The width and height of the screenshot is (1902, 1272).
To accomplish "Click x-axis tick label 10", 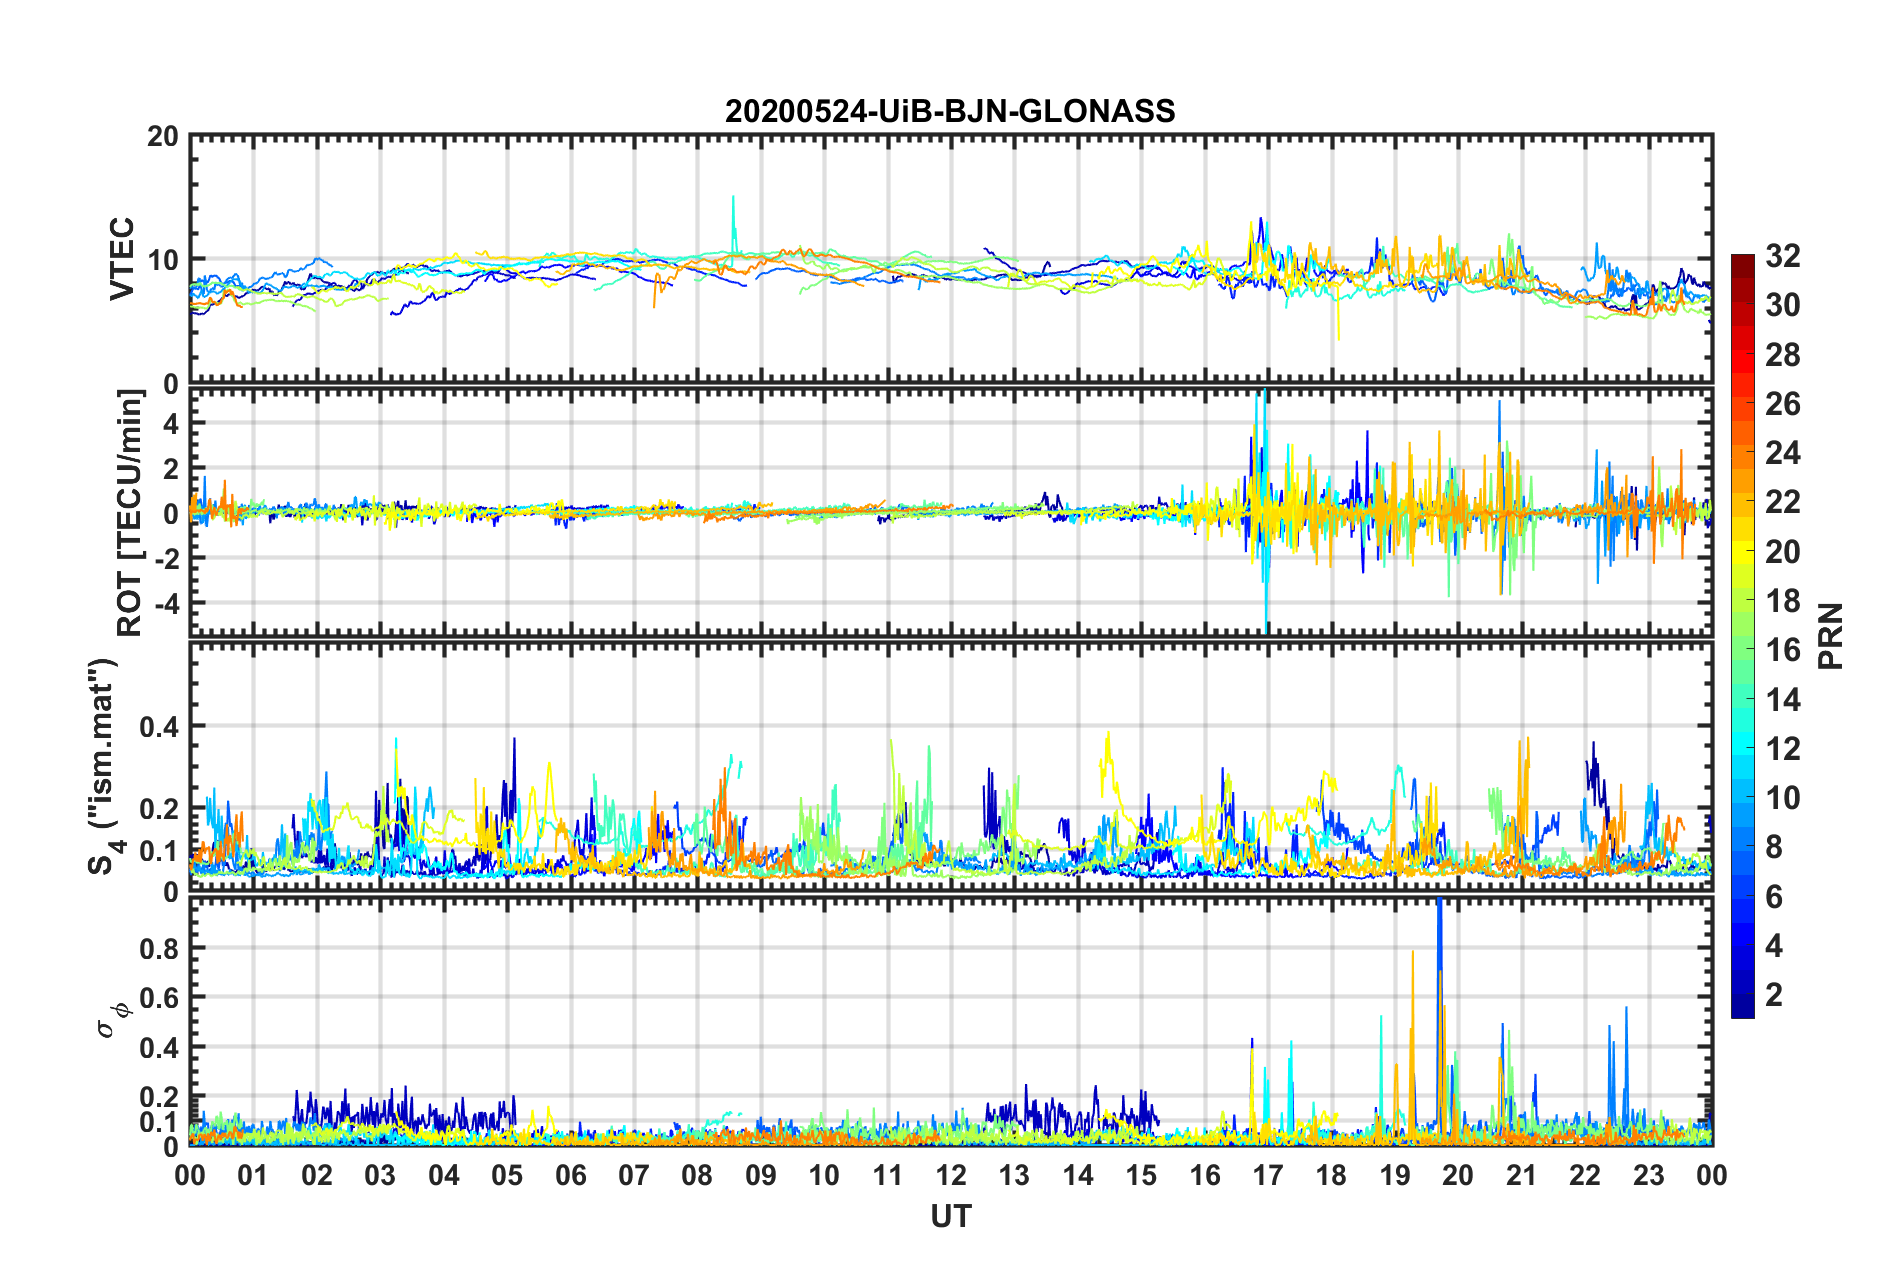I will coord(824,1176).
